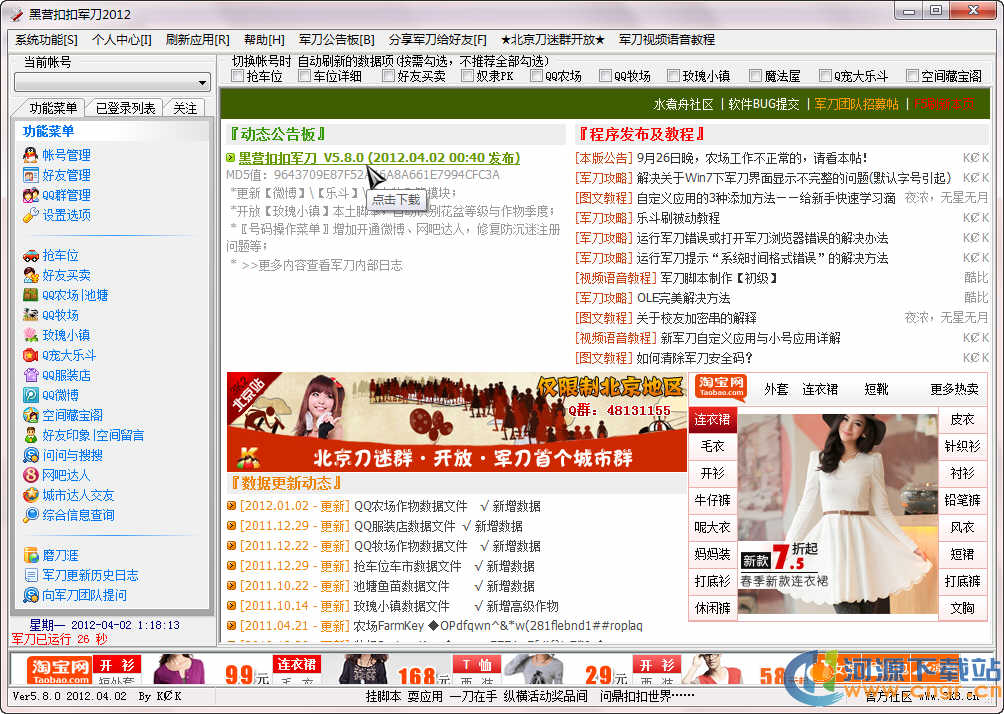
Task: Click the 网吧达人 icon
Action: [31, 475]
